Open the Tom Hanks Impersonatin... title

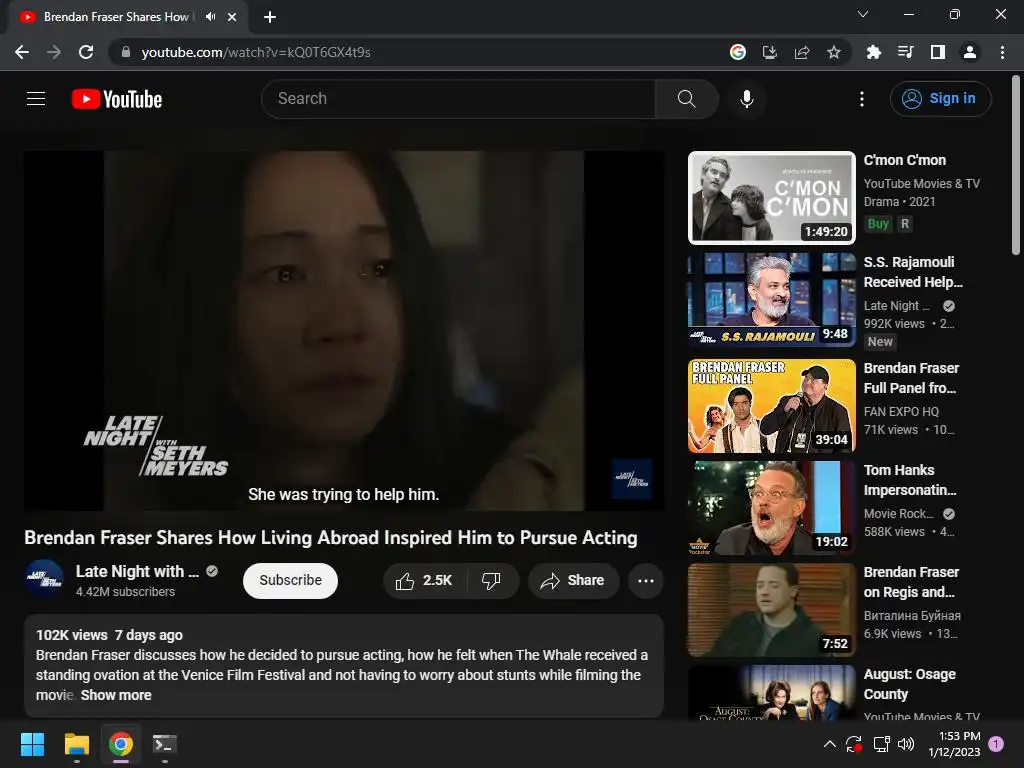(x=910, y=480)
